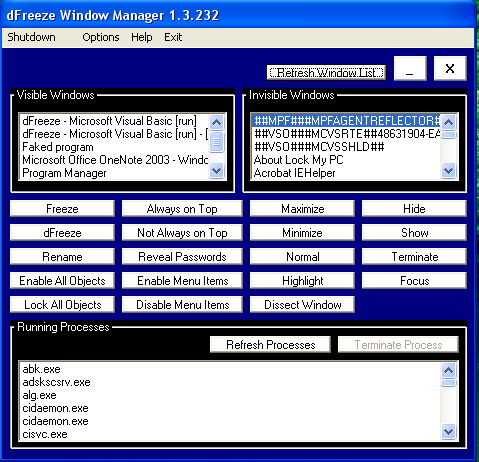Click the Disable Menu Items button
This screenshot has height=462, width=479.
(x=182, y=305)
